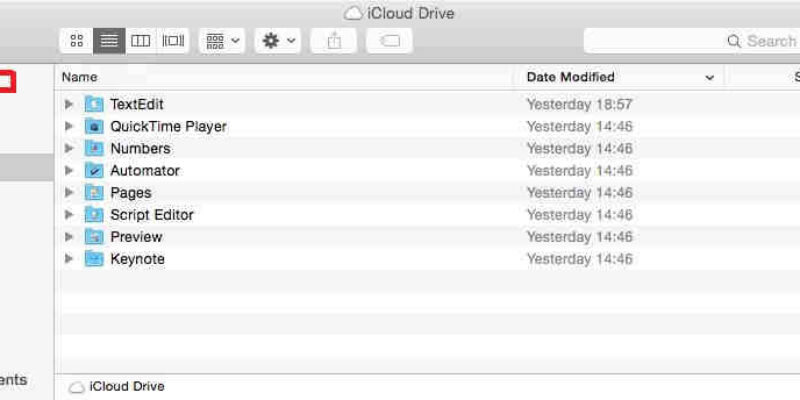This screenshot has width=800, height=400.
Task: Select the Preview folder icon
Action: click(94, 237)
